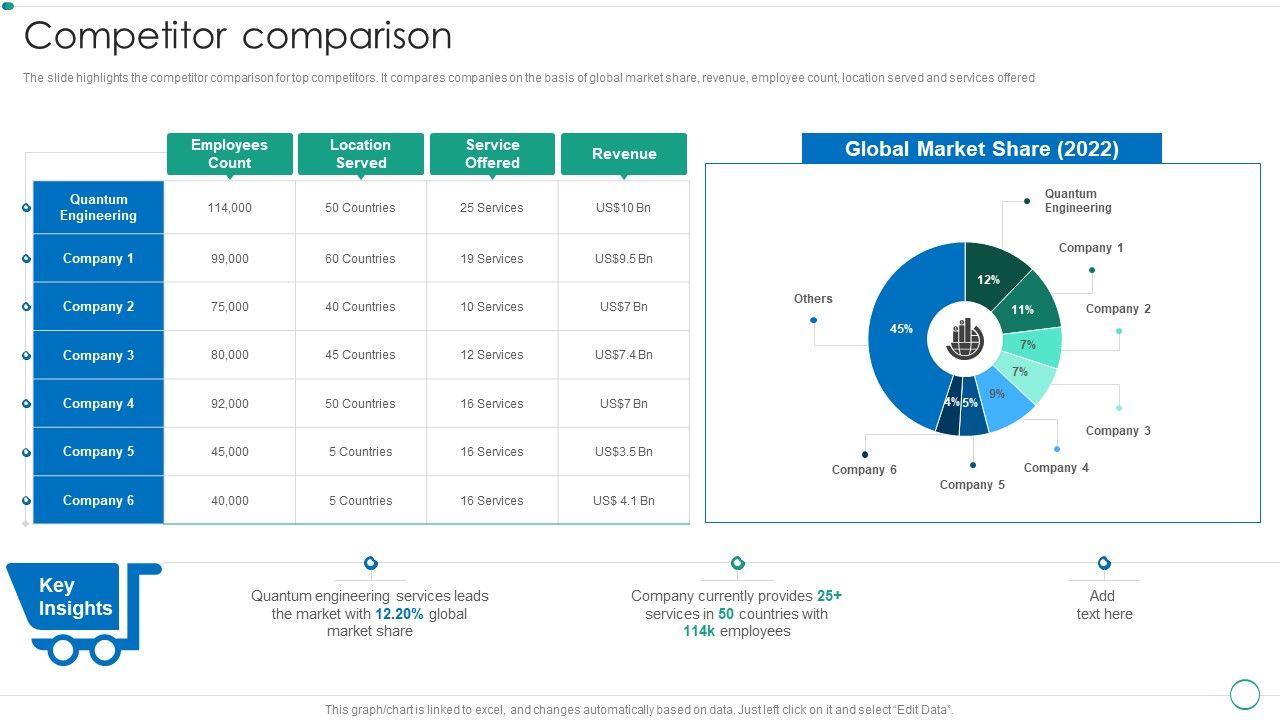
Task: Click the ring marker above 'Company currently provides' insight
Action: (x=737, y=563)
